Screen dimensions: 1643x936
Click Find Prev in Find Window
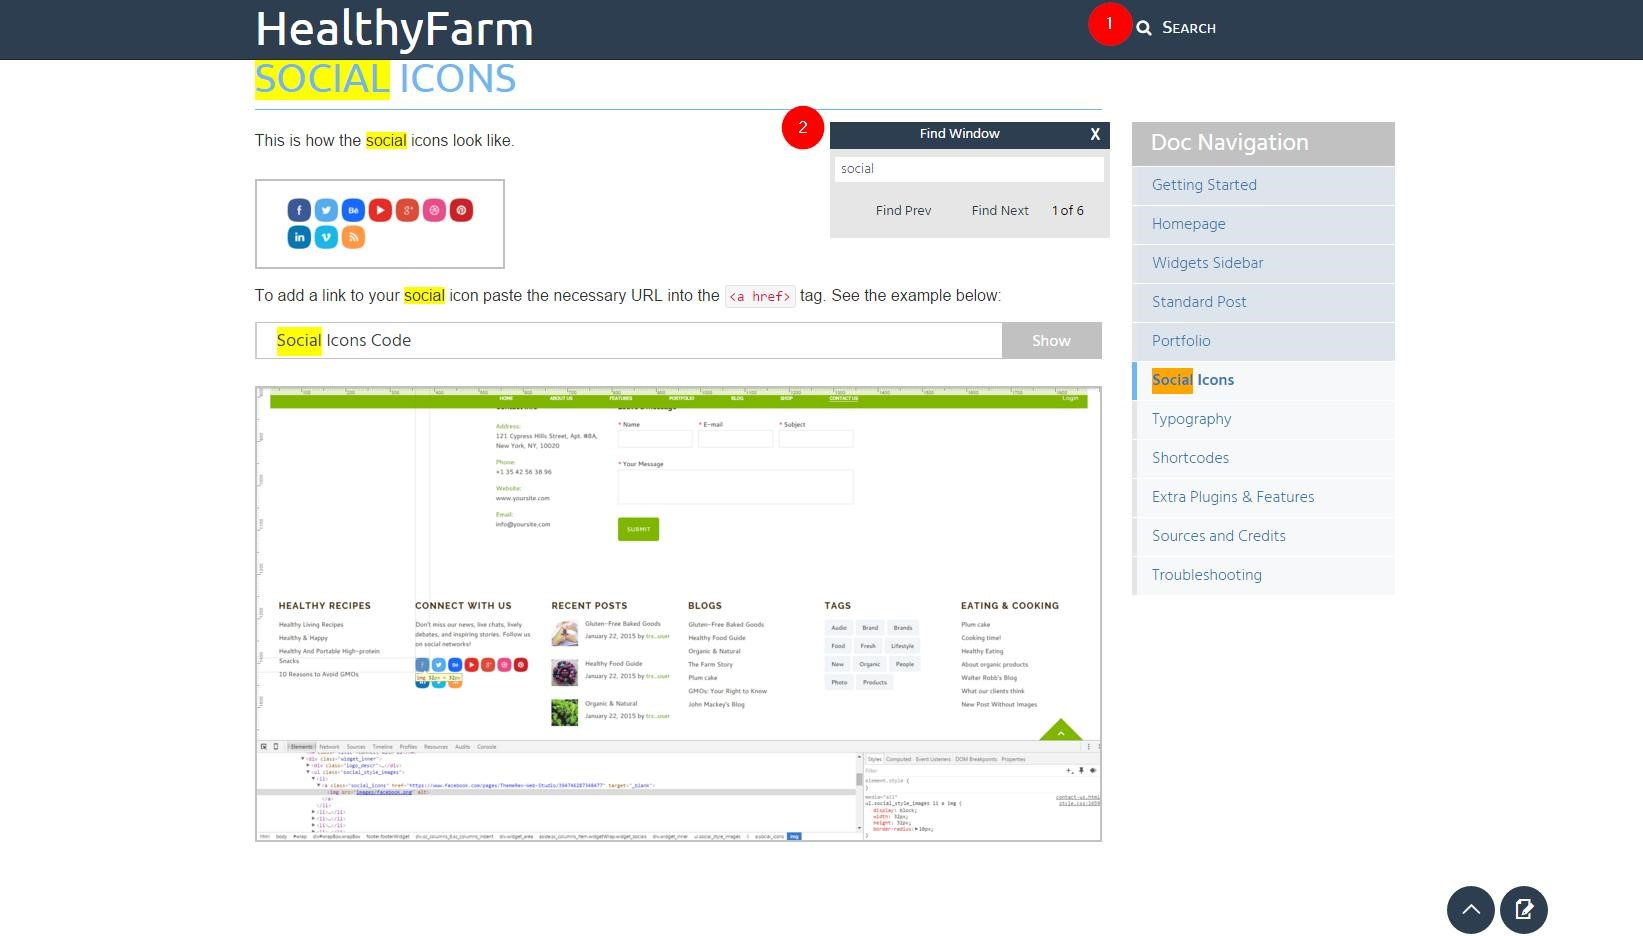[903, 211]
